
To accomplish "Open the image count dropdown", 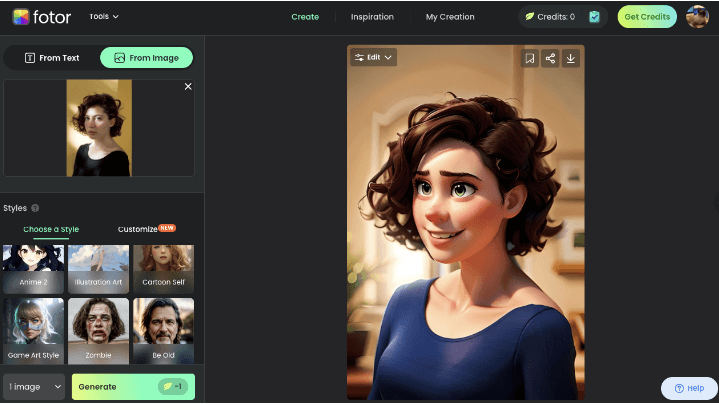I will (x=34, y=387).
